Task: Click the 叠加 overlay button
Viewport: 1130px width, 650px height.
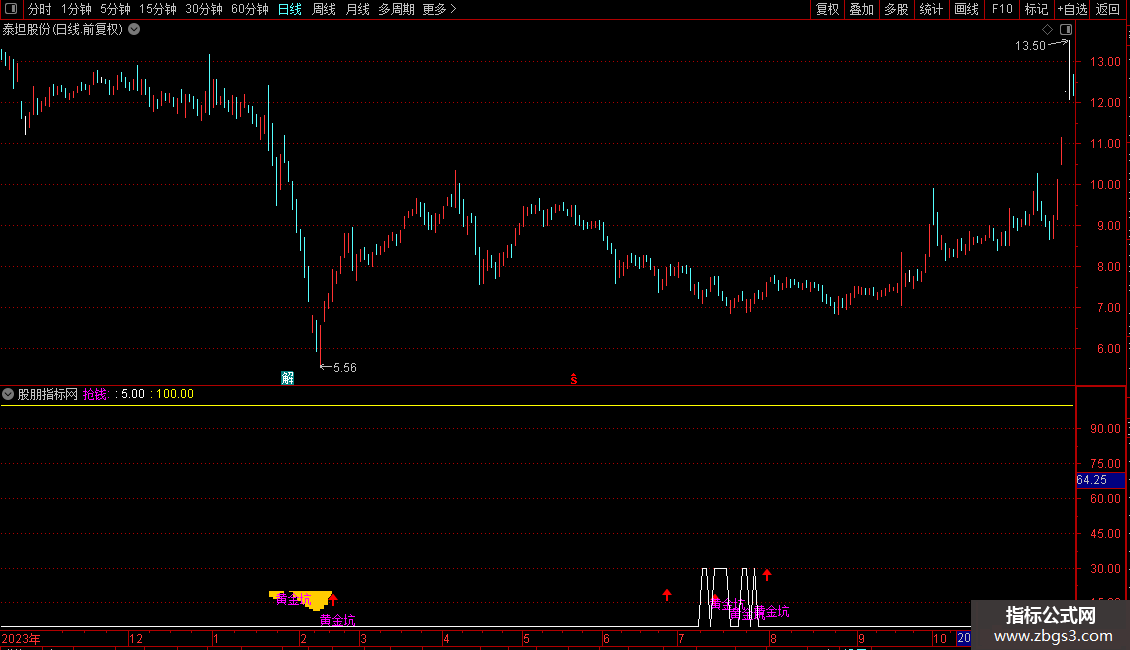Action: pyautogui.click(x=861, y=9)
